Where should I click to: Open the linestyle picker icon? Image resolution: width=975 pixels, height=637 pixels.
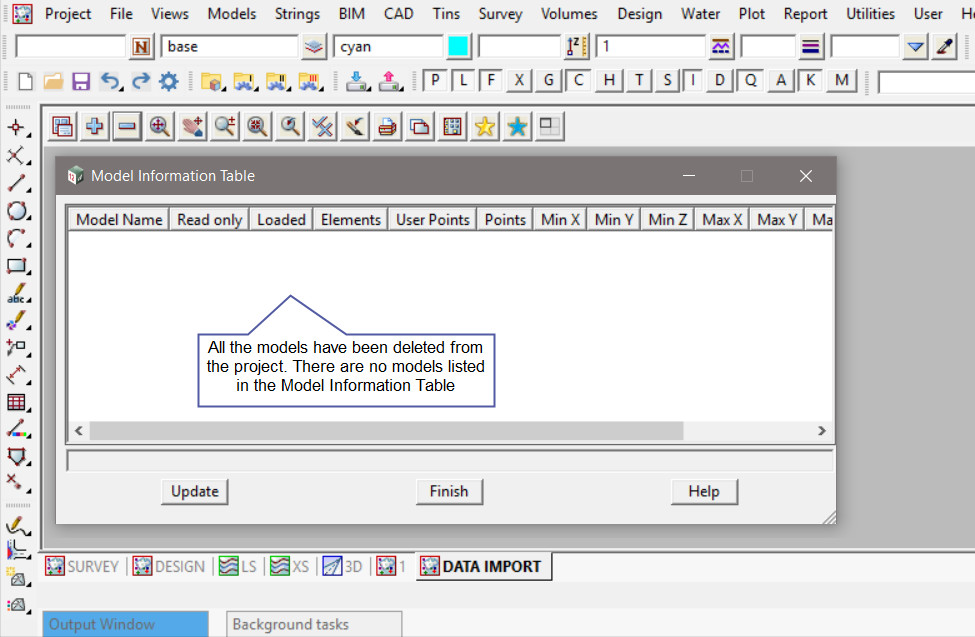click(x=721, y=47)
